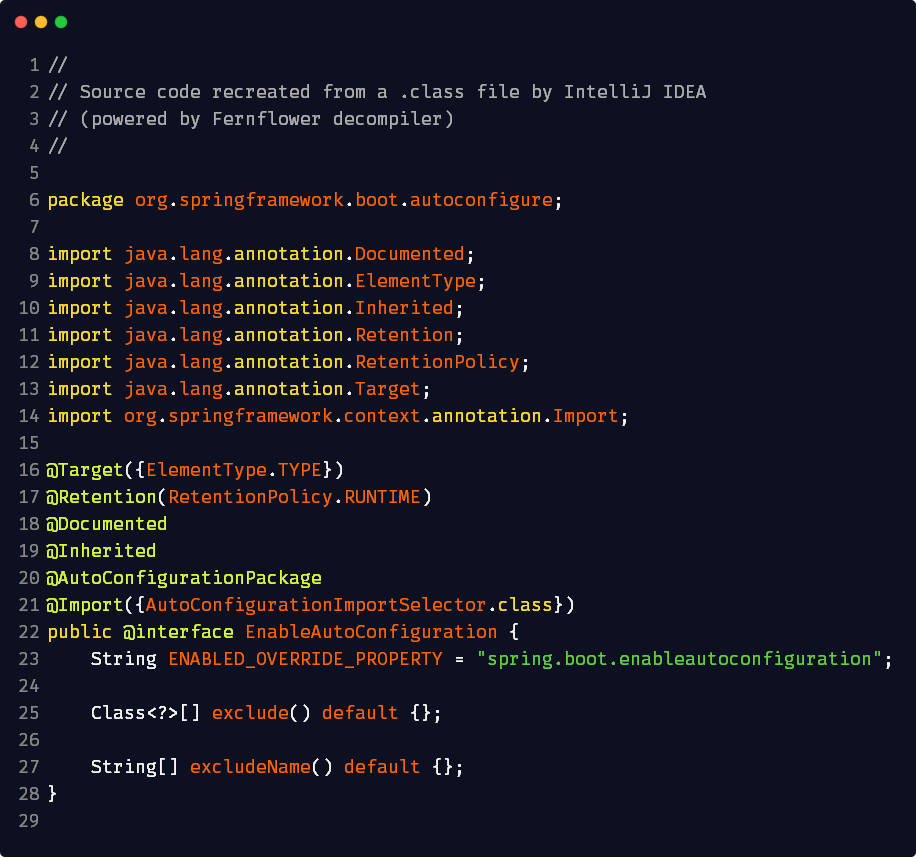Click the AutoConfigurationImportSelector class reference
This screenshot has height=858, width=916.
pyautogui.click(x=316, y=604)
